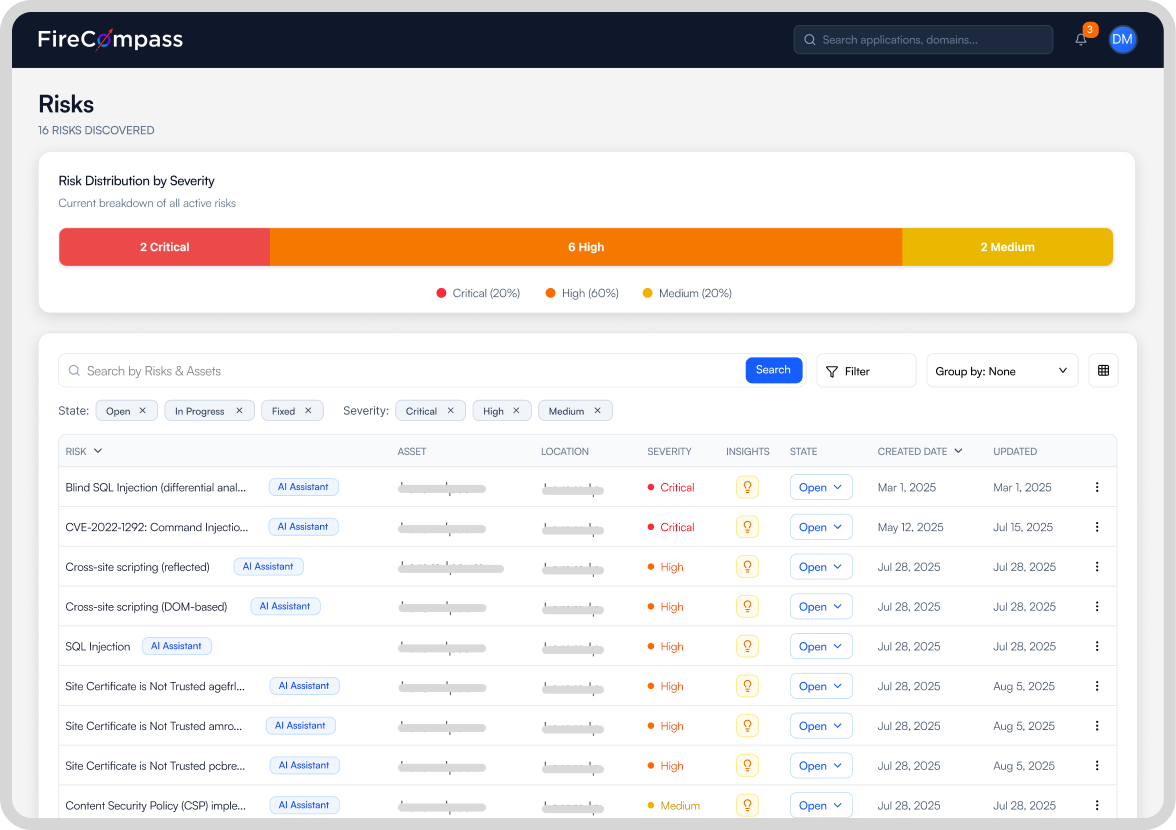Image resolution: width=1176 pixels, height=830 pixels.
Task: Click the 6 High severity bar segment
Action: (x=586, y=247)
